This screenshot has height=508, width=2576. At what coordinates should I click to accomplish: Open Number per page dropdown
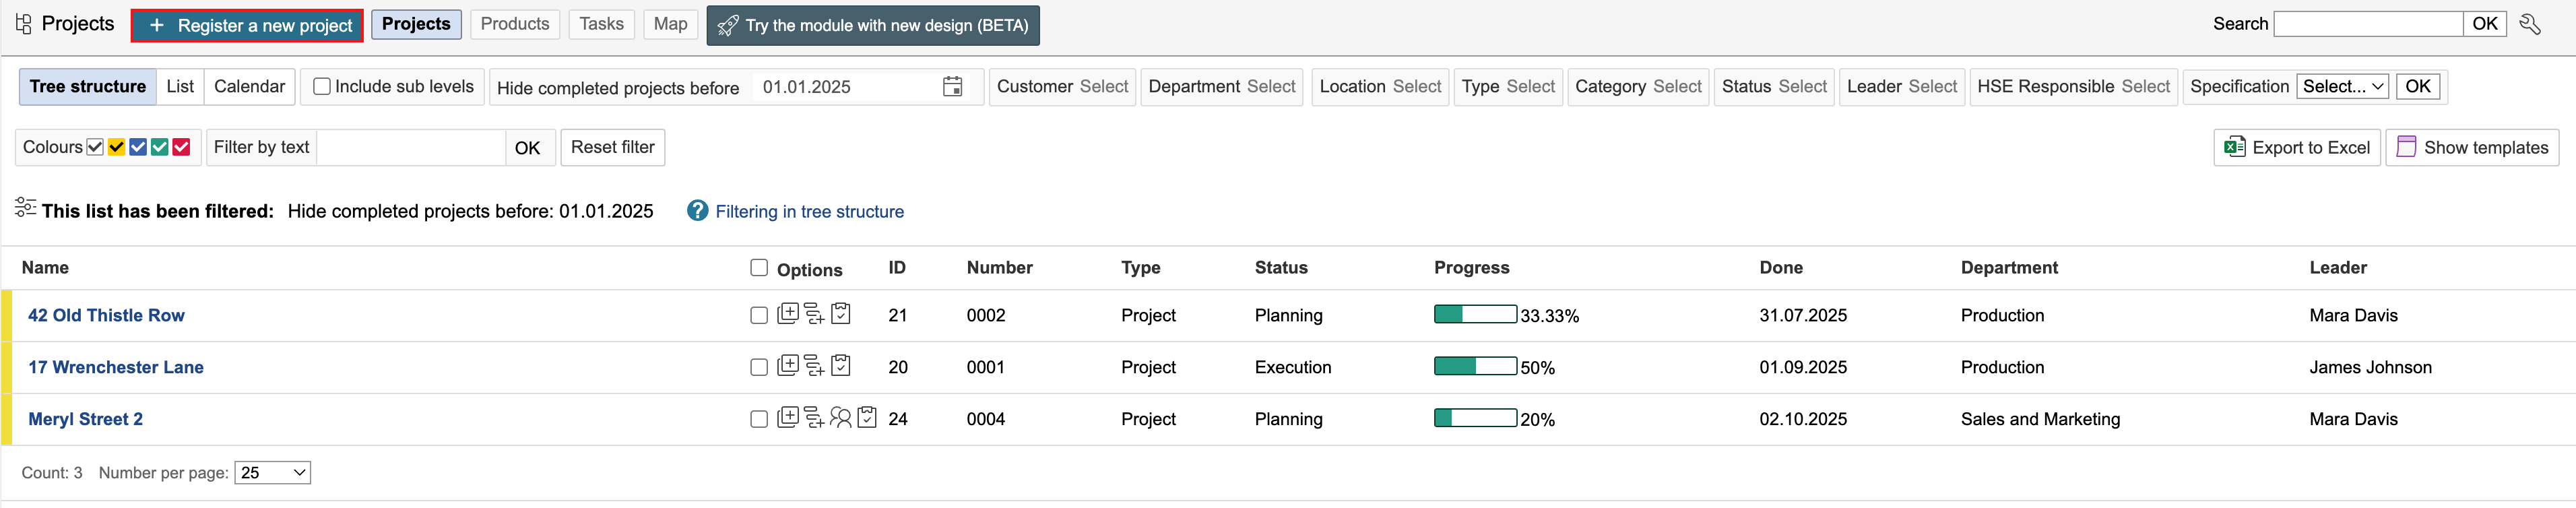[272, 473]
